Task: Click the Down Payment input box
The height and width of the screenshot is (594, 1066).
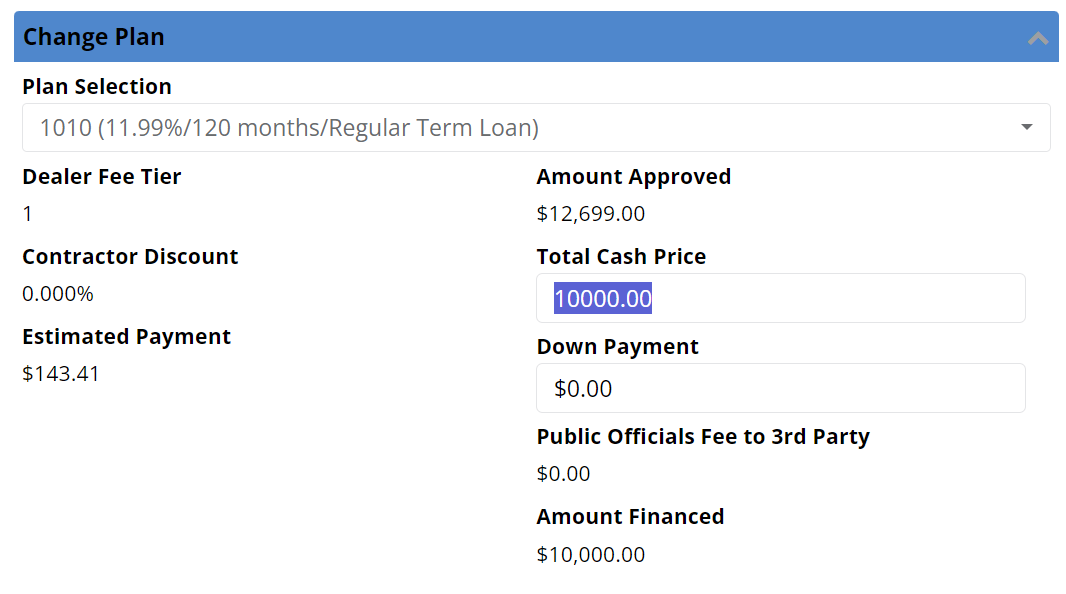Action: 780,388
